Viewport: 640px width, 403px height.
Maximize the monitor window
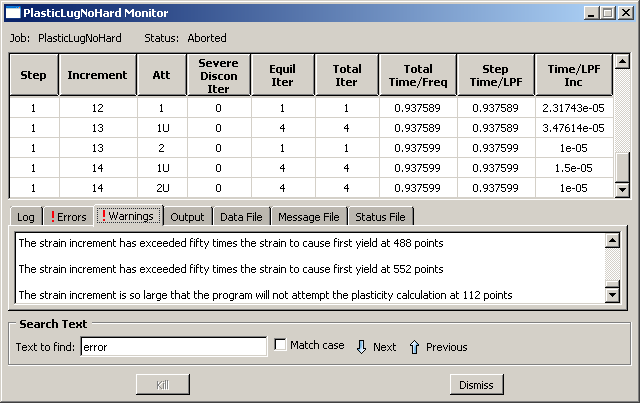click(x=607, y=13)
